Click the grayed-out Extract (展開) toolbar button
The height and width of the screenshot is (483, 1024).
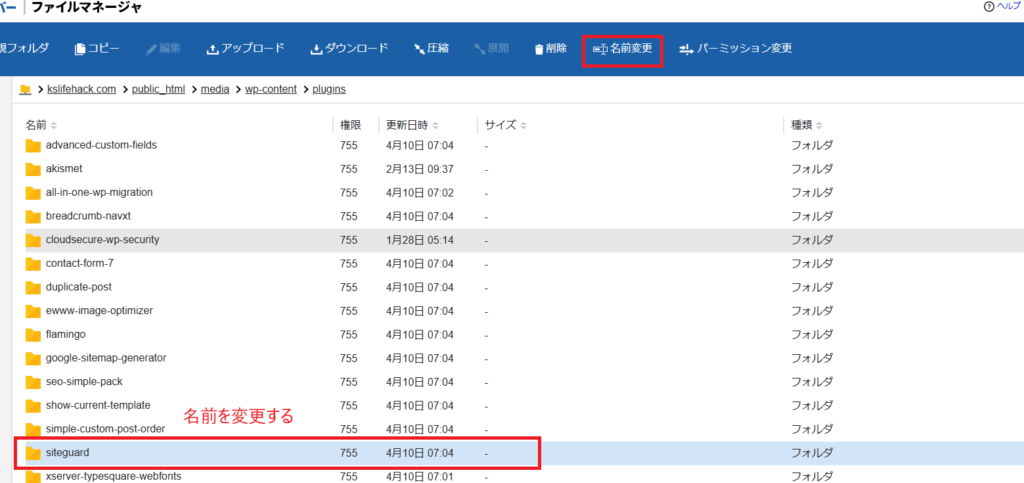click(x=491, y=48)
